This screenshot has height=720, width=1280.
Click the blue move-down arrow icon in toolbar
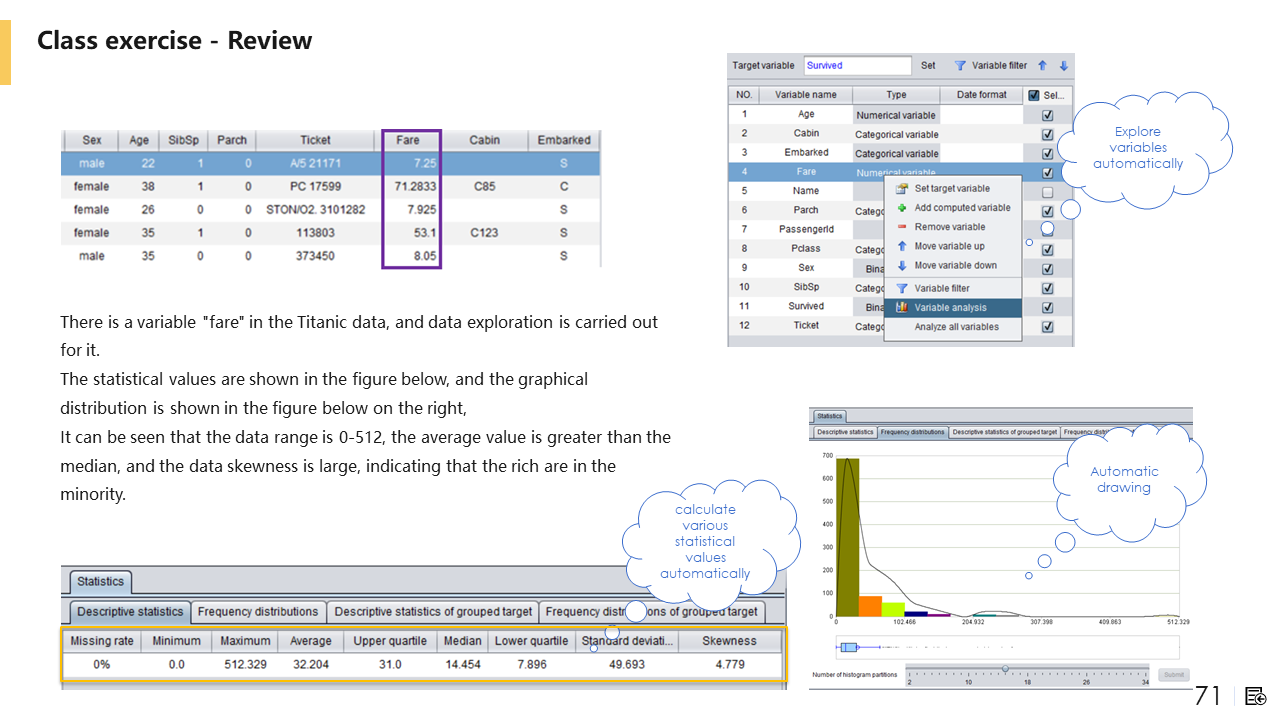tap(1063, 66)
